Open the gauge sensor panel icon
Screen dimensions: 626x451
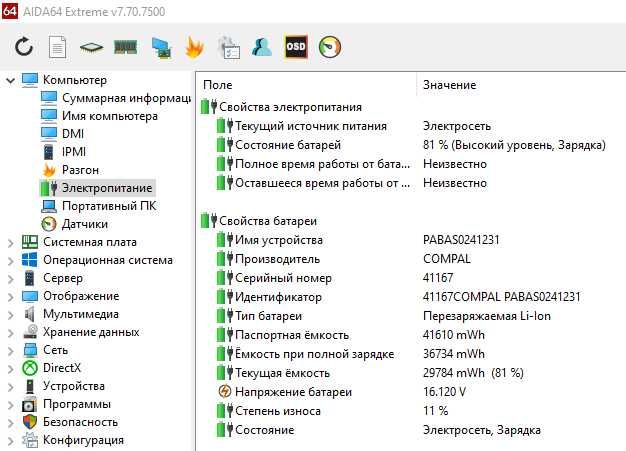click(330, 47)
